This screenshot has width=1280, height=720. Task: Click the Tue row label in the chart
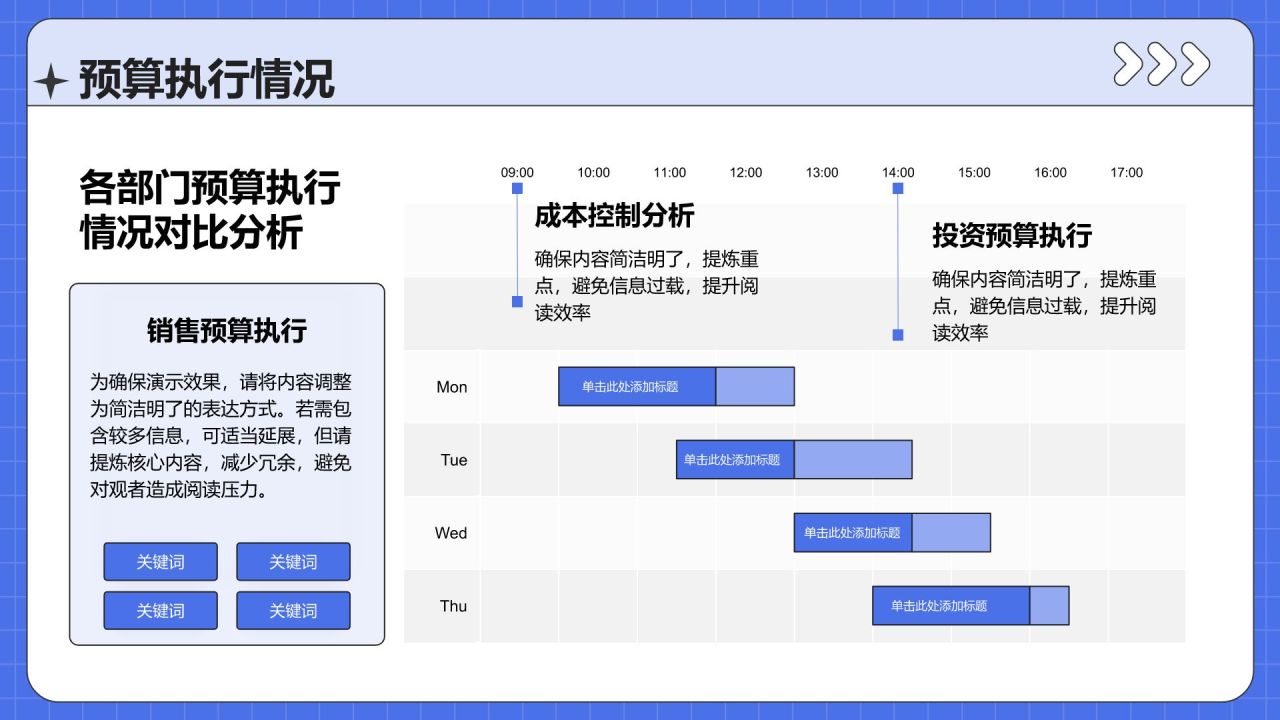click(x=452, y=460)
